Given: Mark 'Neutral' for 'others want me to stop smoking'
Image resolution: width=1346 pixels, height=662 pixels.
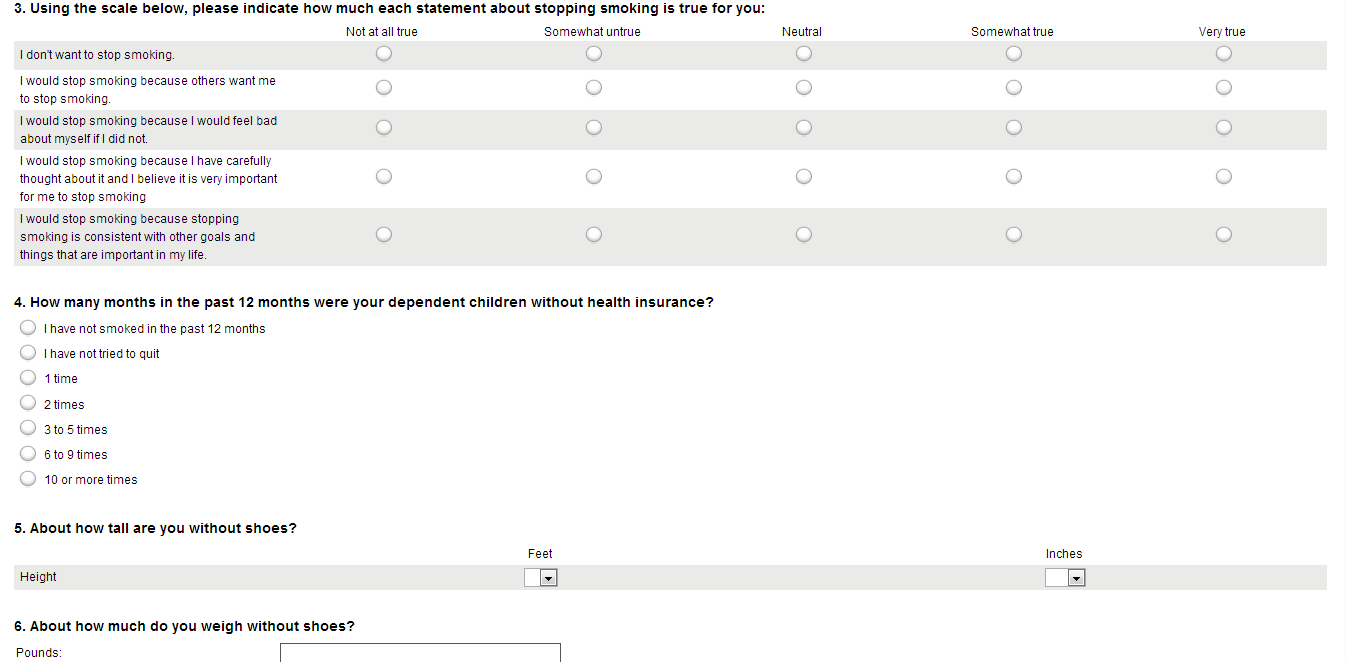Looking at the screenshot, I should click(x=803, y=88).
